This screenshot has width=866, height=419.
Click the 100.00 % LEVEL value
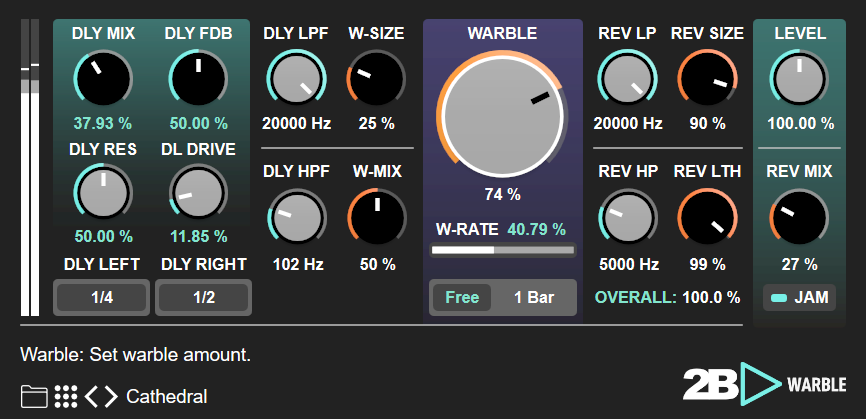pyautogui.click(x=800, y=123)
